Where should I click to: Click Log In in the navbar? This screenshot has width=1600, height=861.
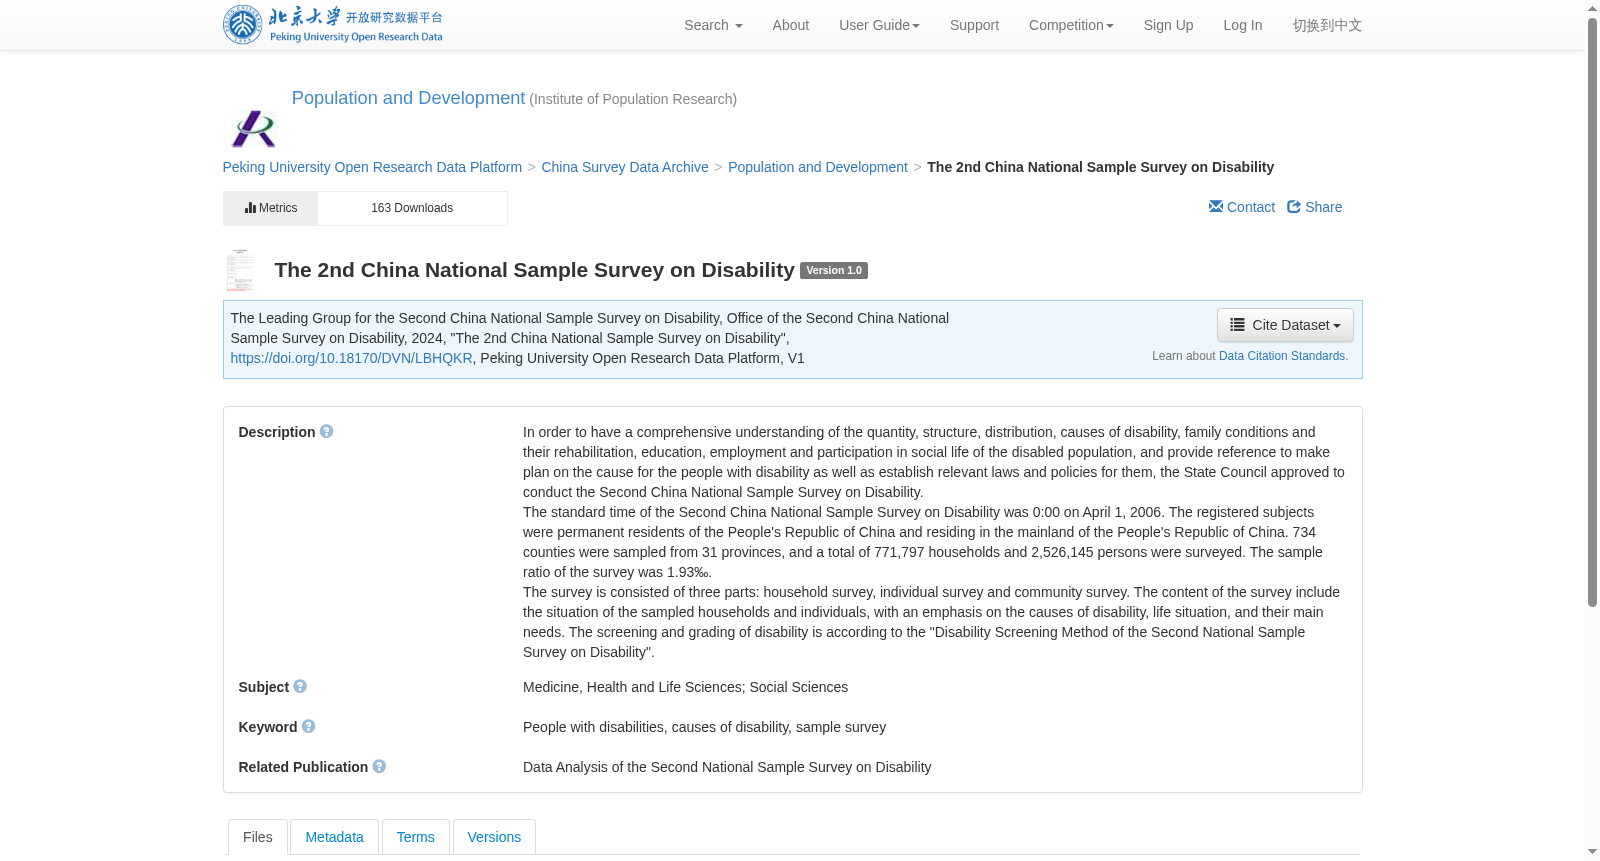coord(1243,25)
